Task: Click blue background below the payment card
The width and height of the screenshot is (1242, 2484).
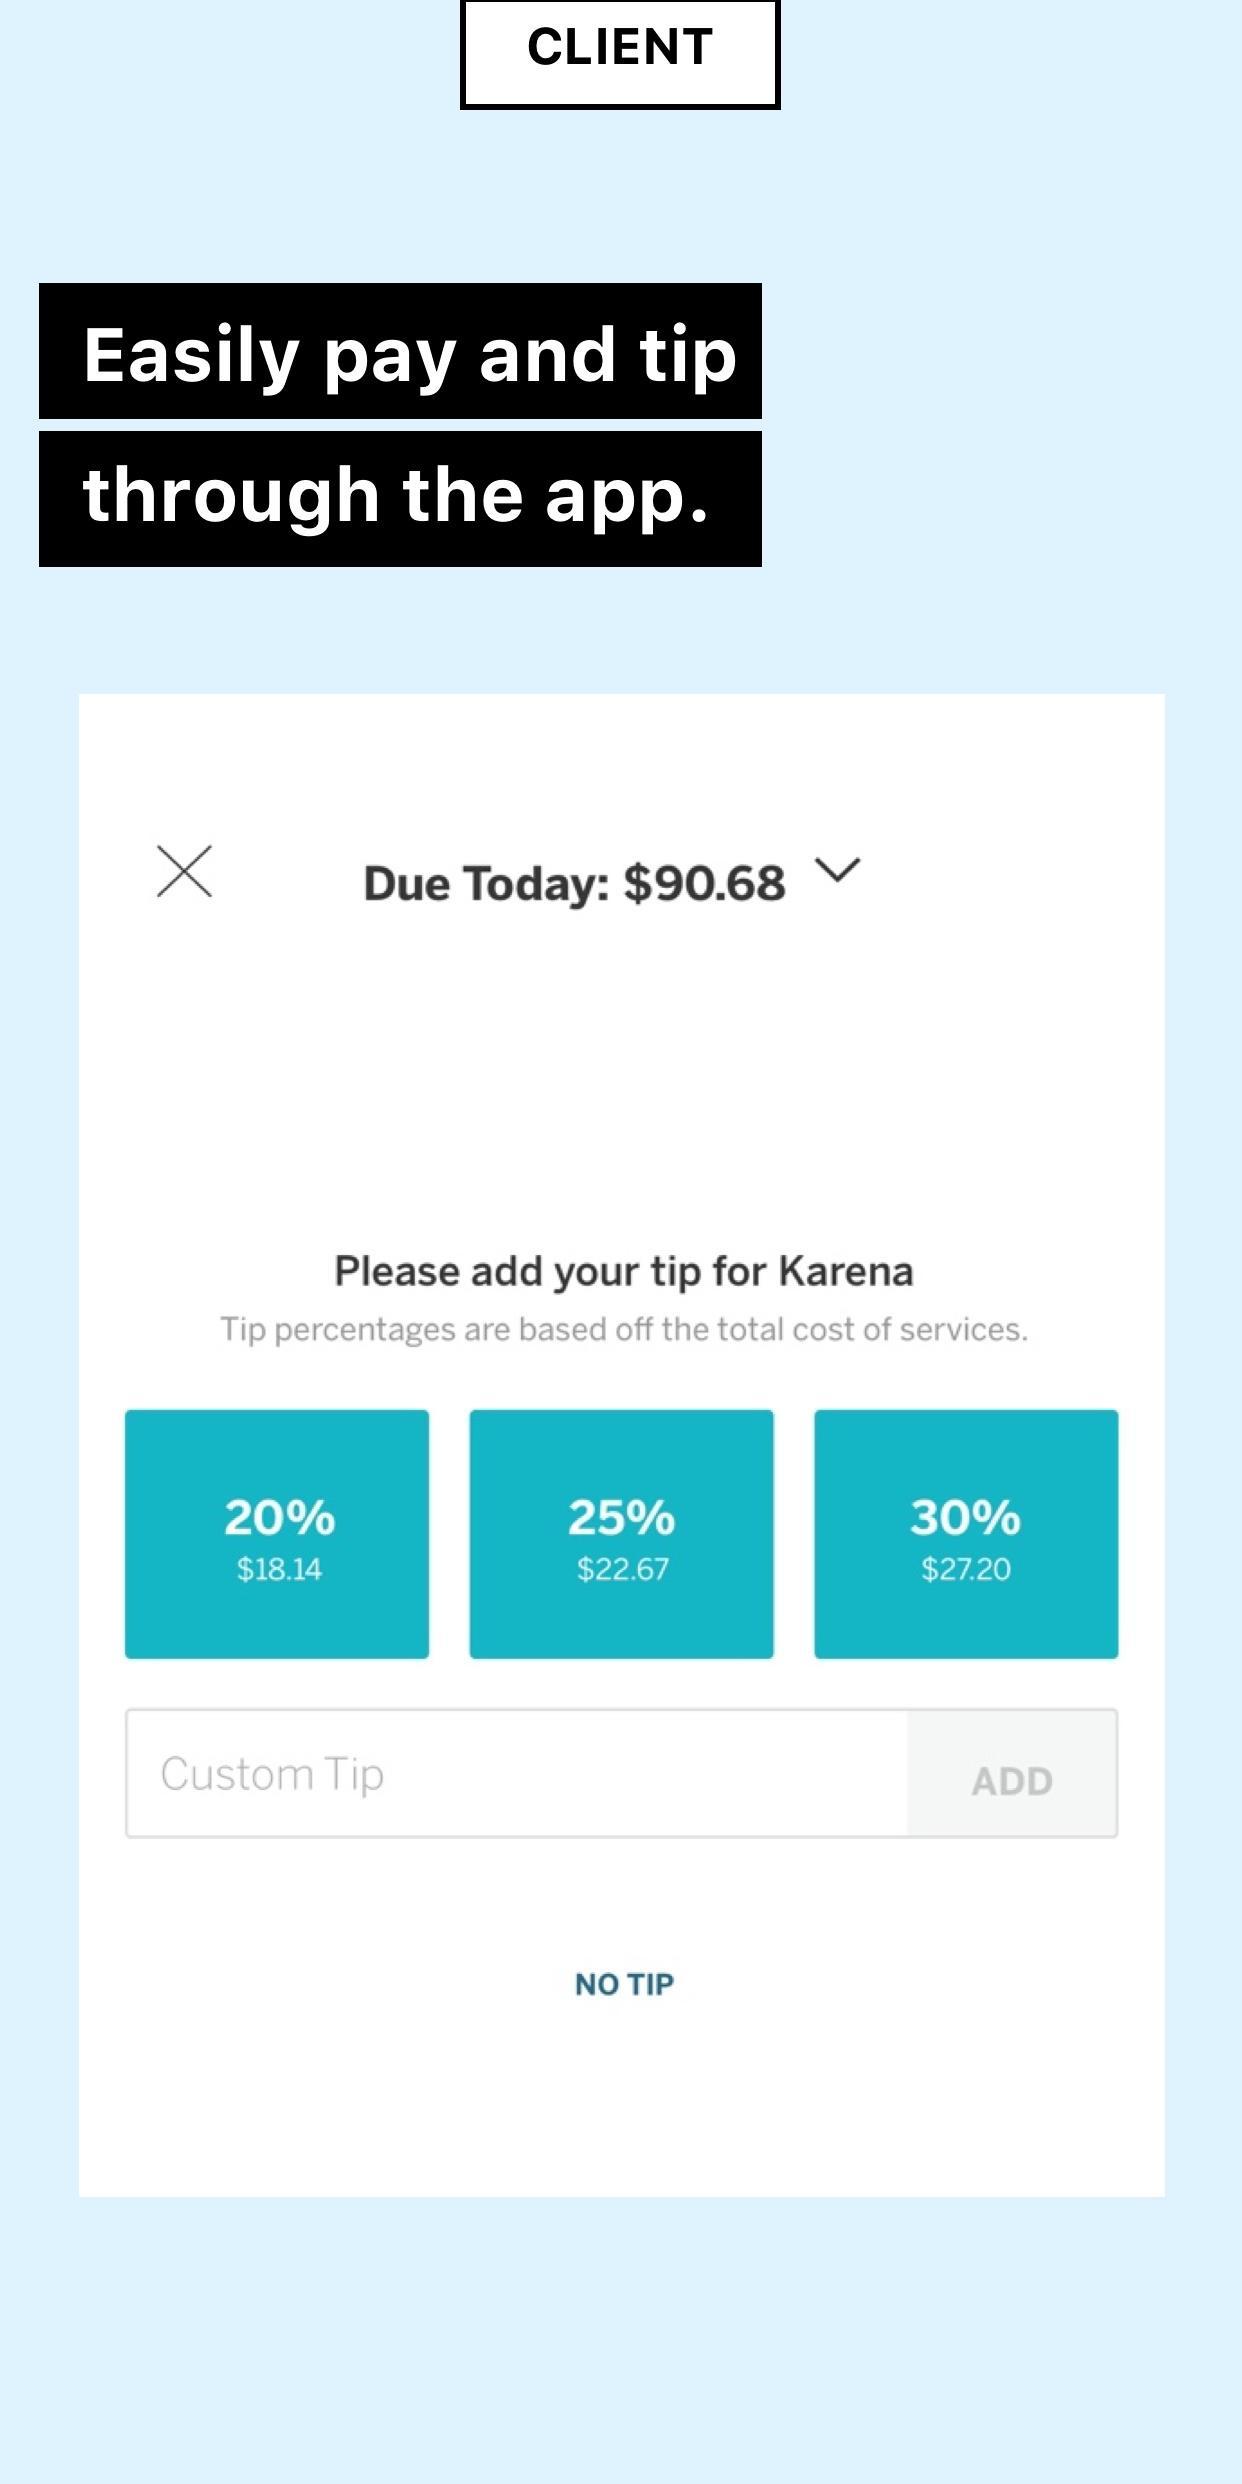Action: click(621, 2340)
